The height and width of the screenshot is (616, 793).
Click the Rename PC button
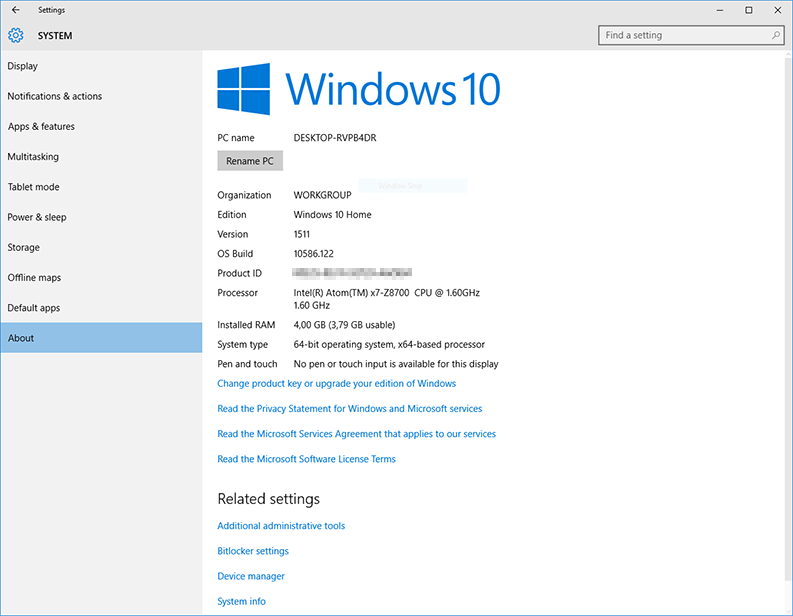pos(250,161)
